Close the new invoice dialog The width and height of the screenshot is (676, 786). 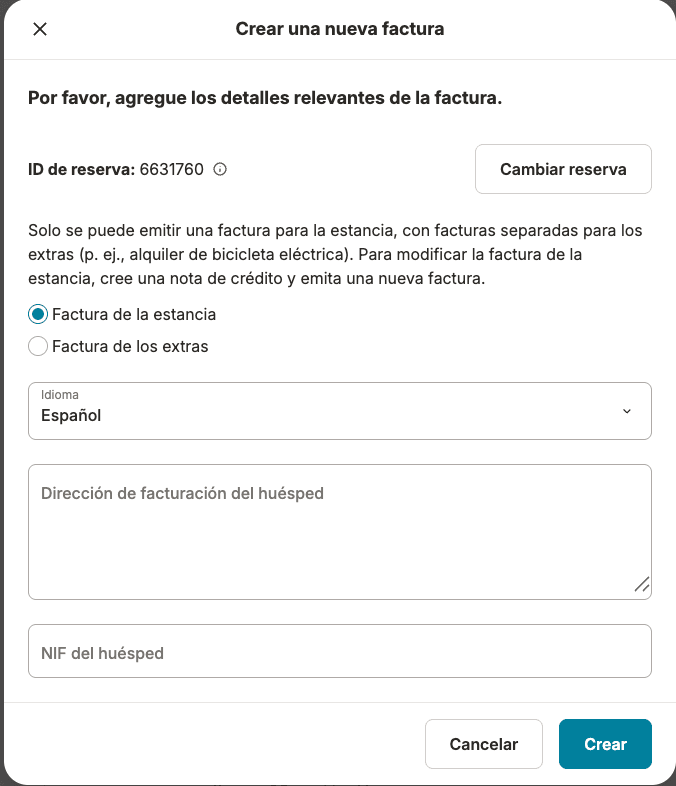40,29
